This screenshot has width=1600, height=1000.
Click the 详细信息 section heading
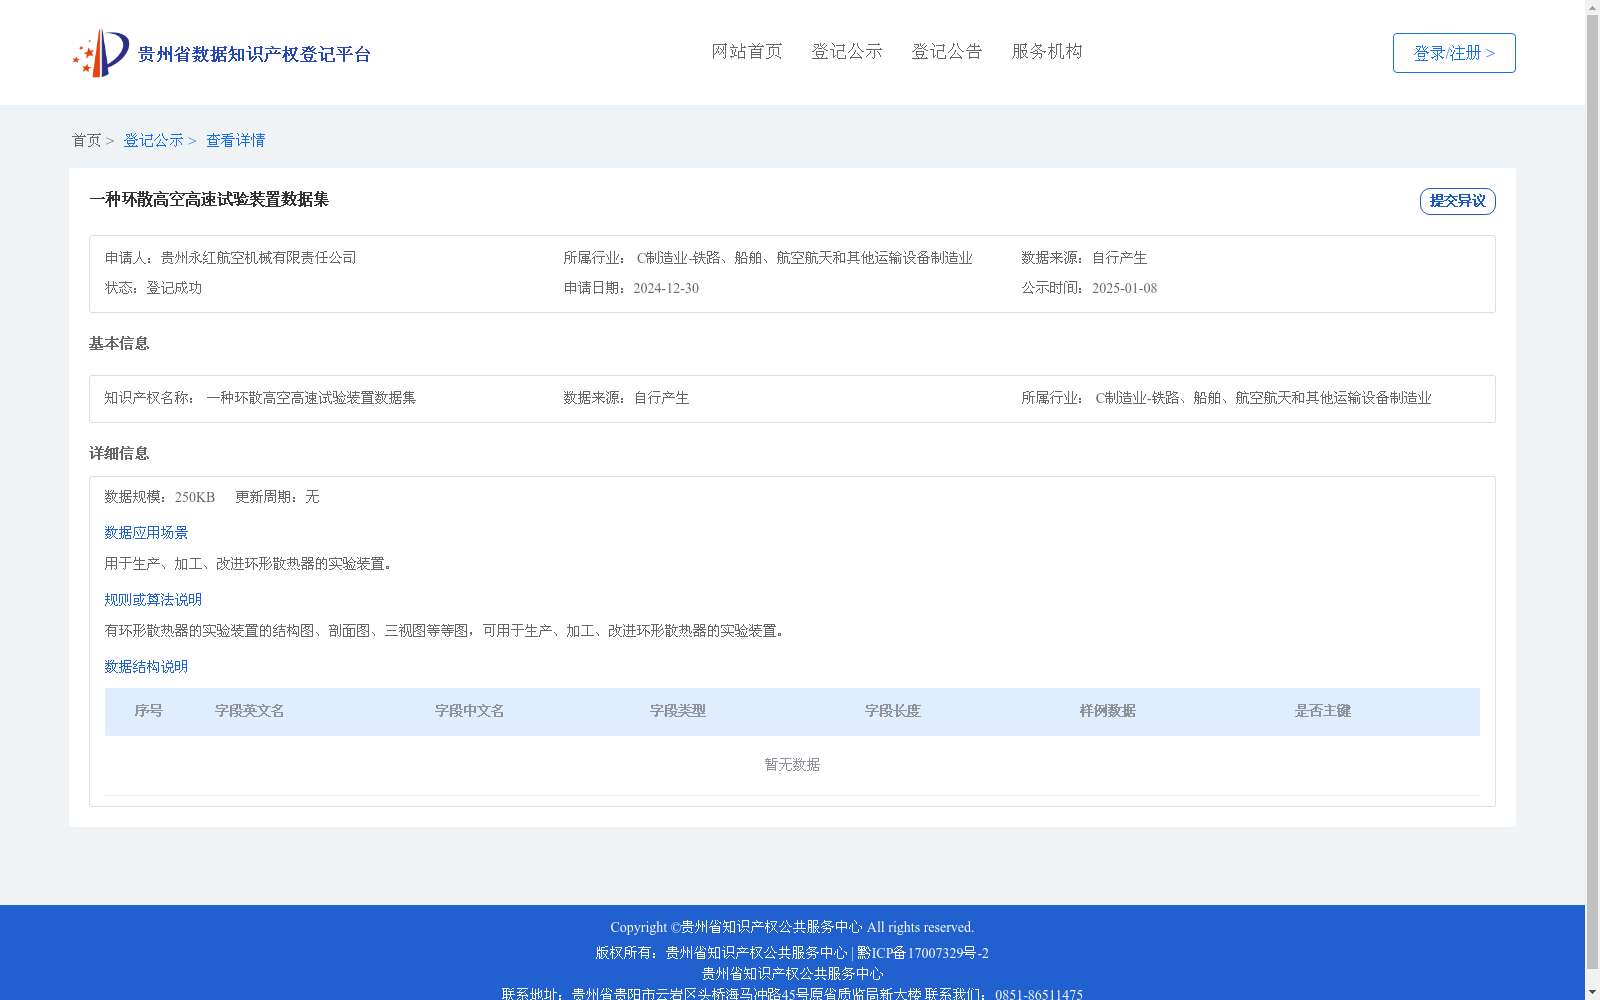119,454
